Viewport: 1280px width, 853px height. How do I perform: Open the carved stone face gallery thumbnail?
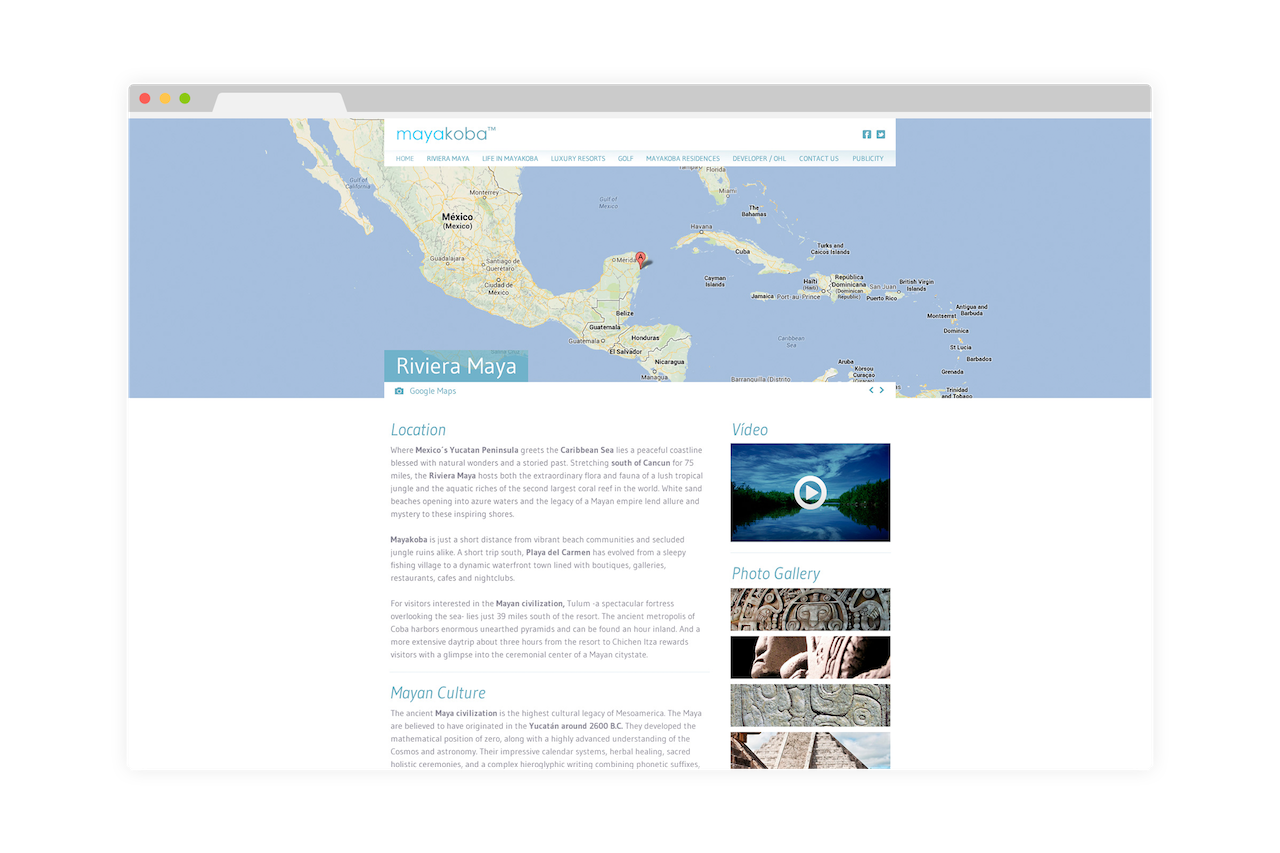pyautogui.click(x=810, y=609)
